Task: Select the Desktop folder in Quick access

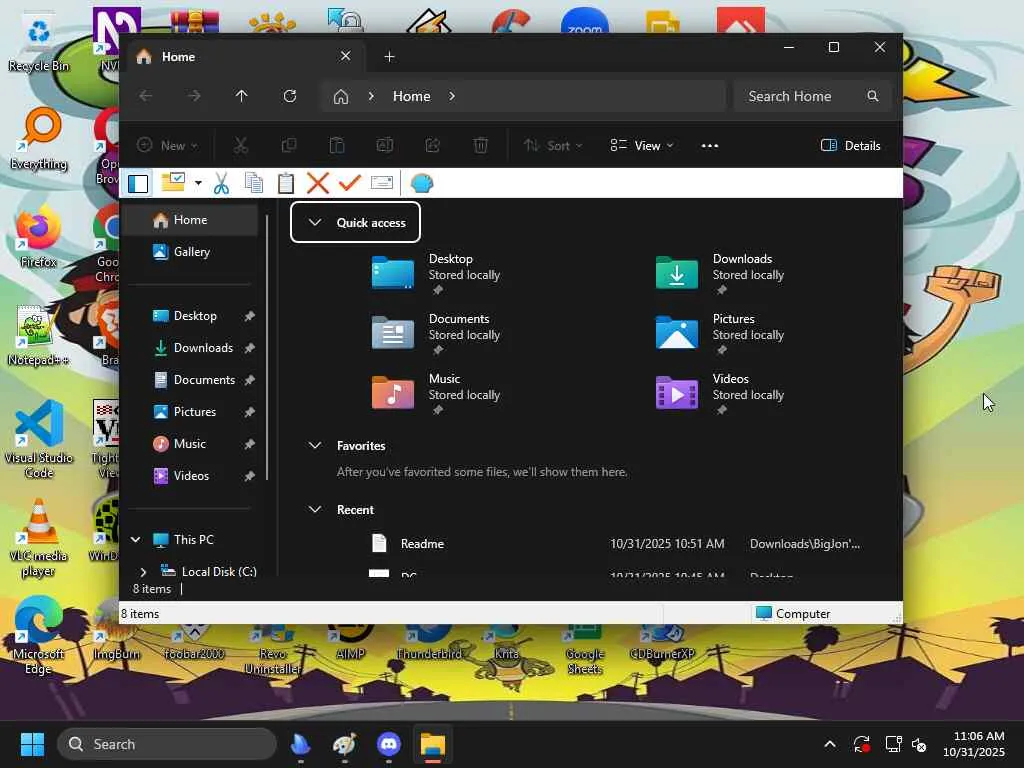Action: tap(438, 274)
